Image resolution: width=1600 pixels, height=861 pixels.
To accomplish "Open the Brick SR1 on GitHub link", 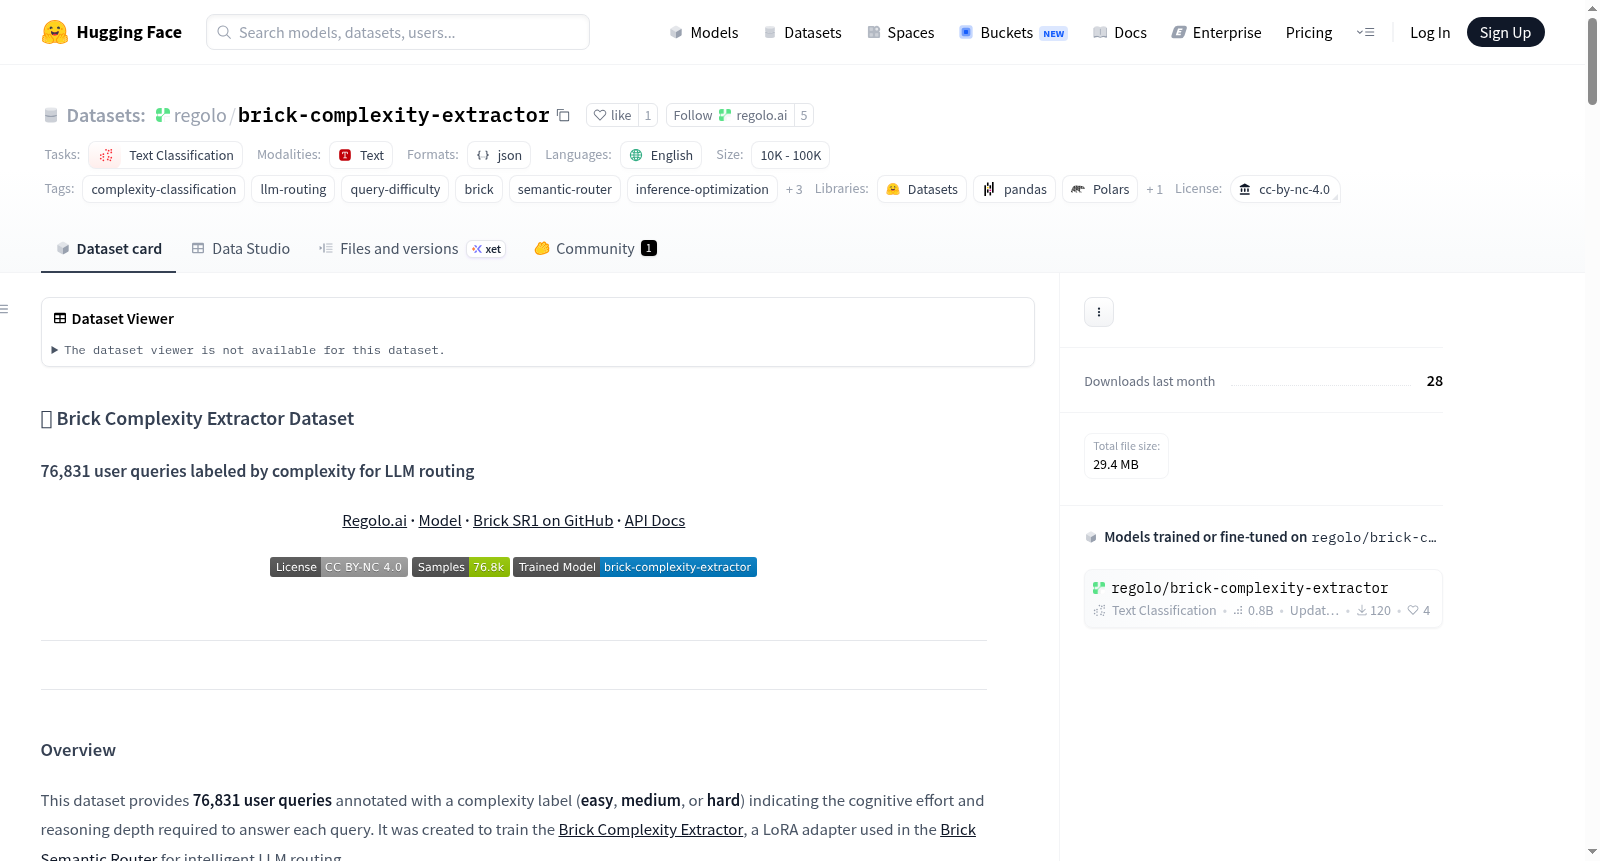I will point(543,520).
